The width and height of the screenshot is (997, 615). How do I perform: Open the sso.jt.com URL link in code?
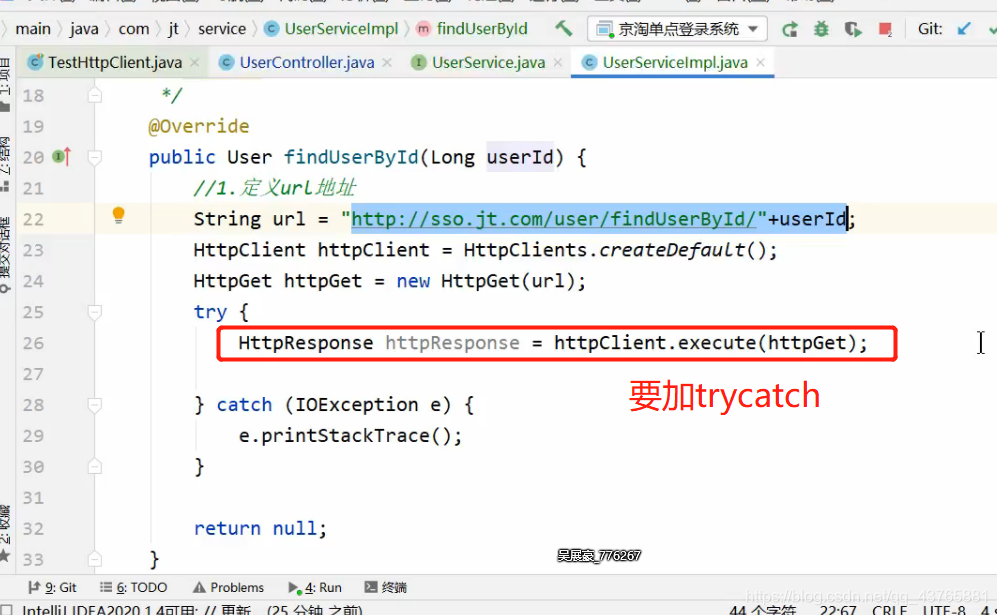(x=554, y=219)
